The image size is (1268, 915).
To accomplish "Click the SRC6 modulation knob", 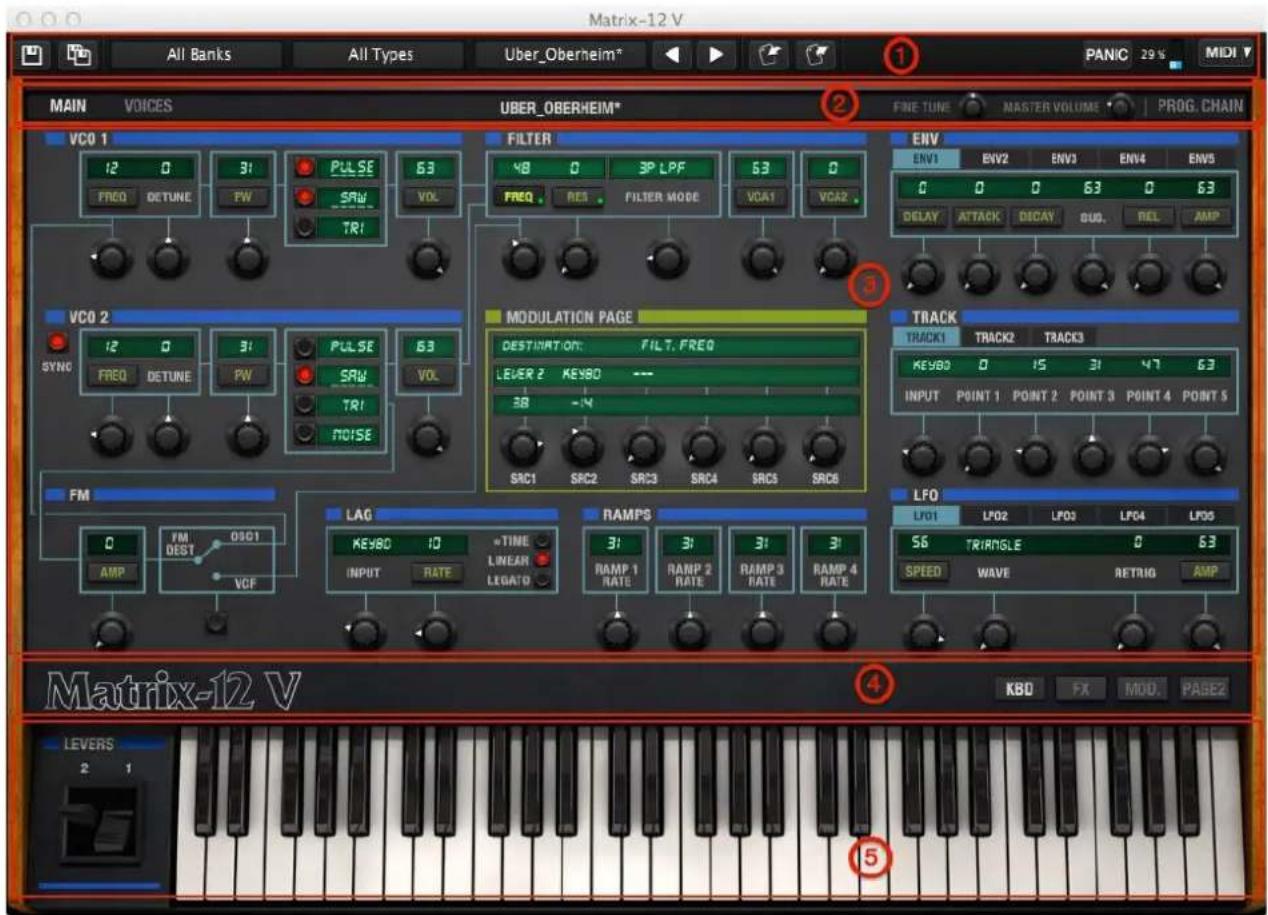I will tap(824, 446).
